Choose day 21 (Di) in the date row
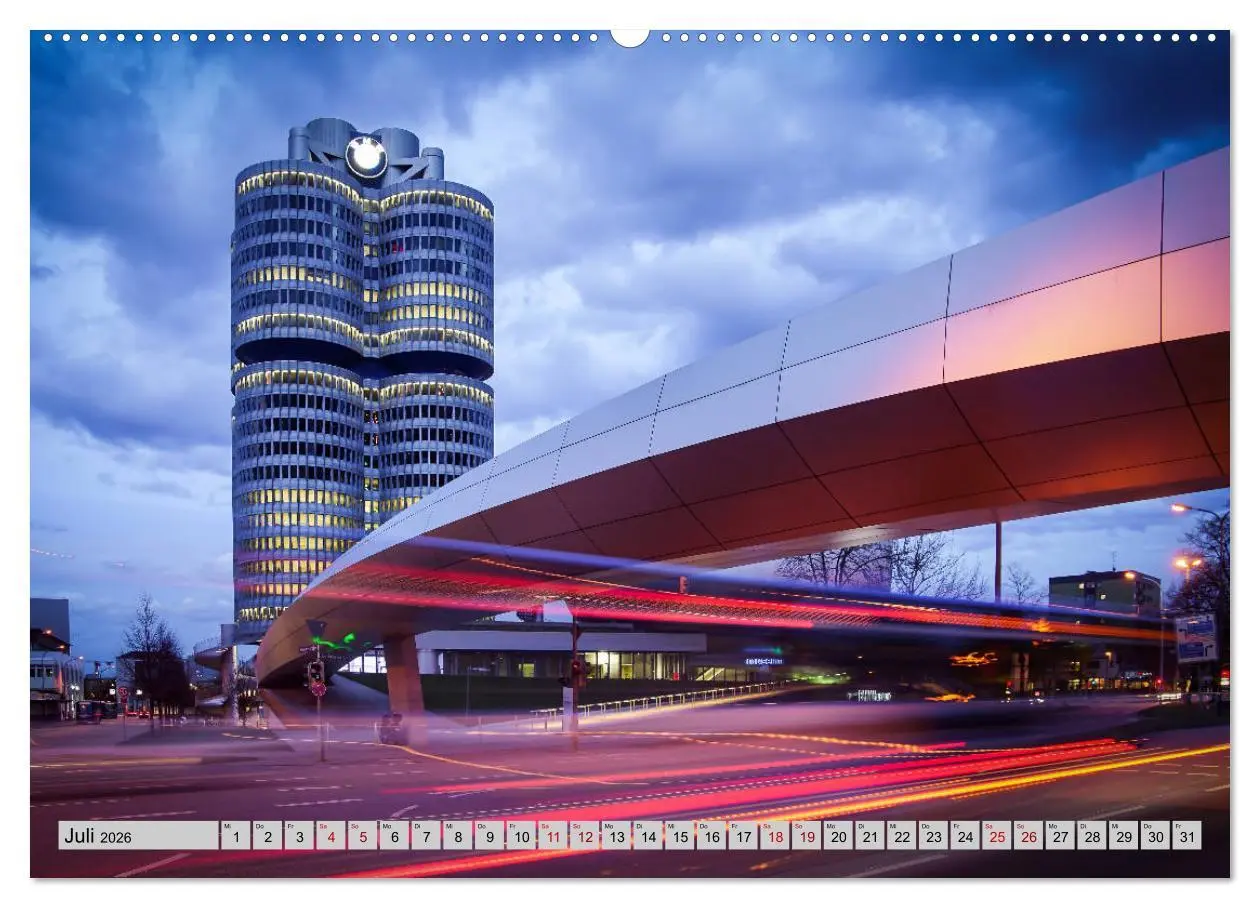This screenshot has height=908, width=1260. tap(870, 836)
